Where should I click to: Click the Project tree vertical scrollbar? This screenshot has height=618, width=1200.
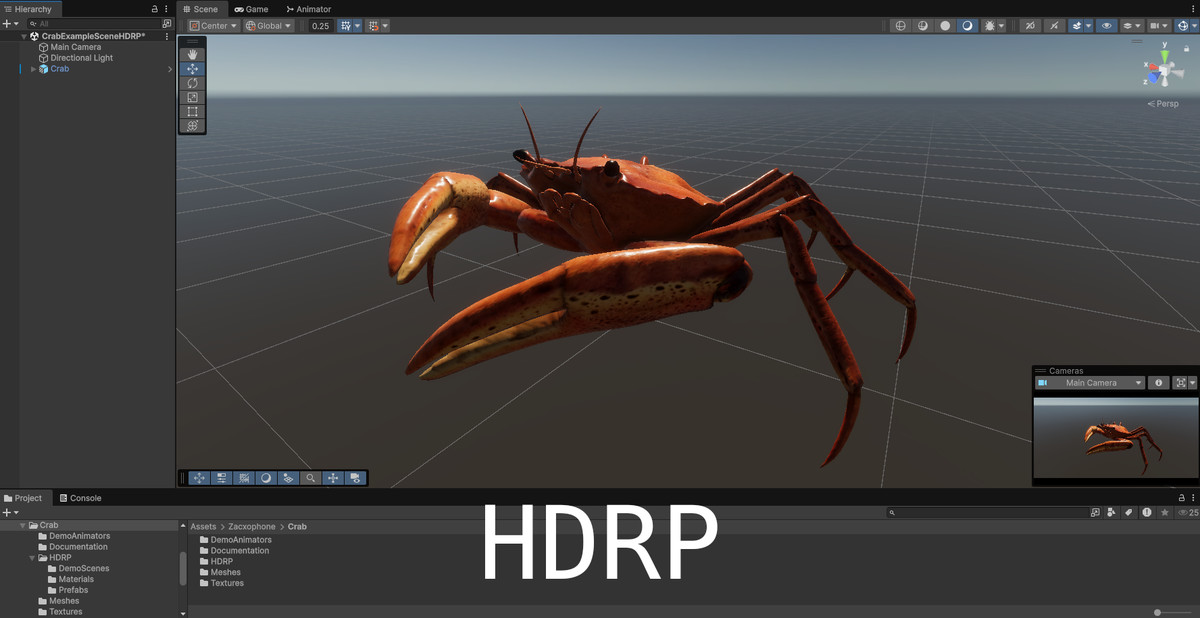point(183,568)
